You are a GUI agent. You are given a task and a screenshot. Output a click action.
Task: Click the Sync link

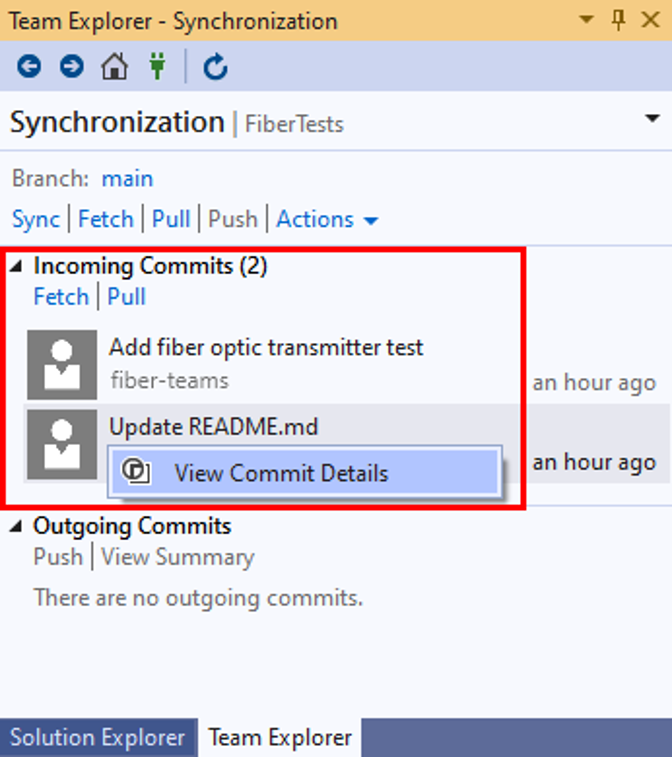click(x=36, y=219)
